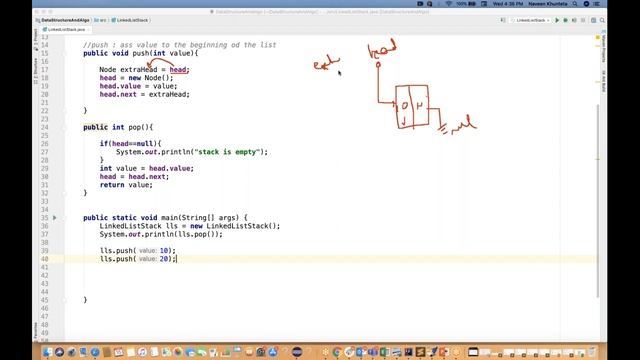The width and height of the screenshot is (640, 360).
Task: Click the stop button in run toolbar
Action: (x=583, y=20)
